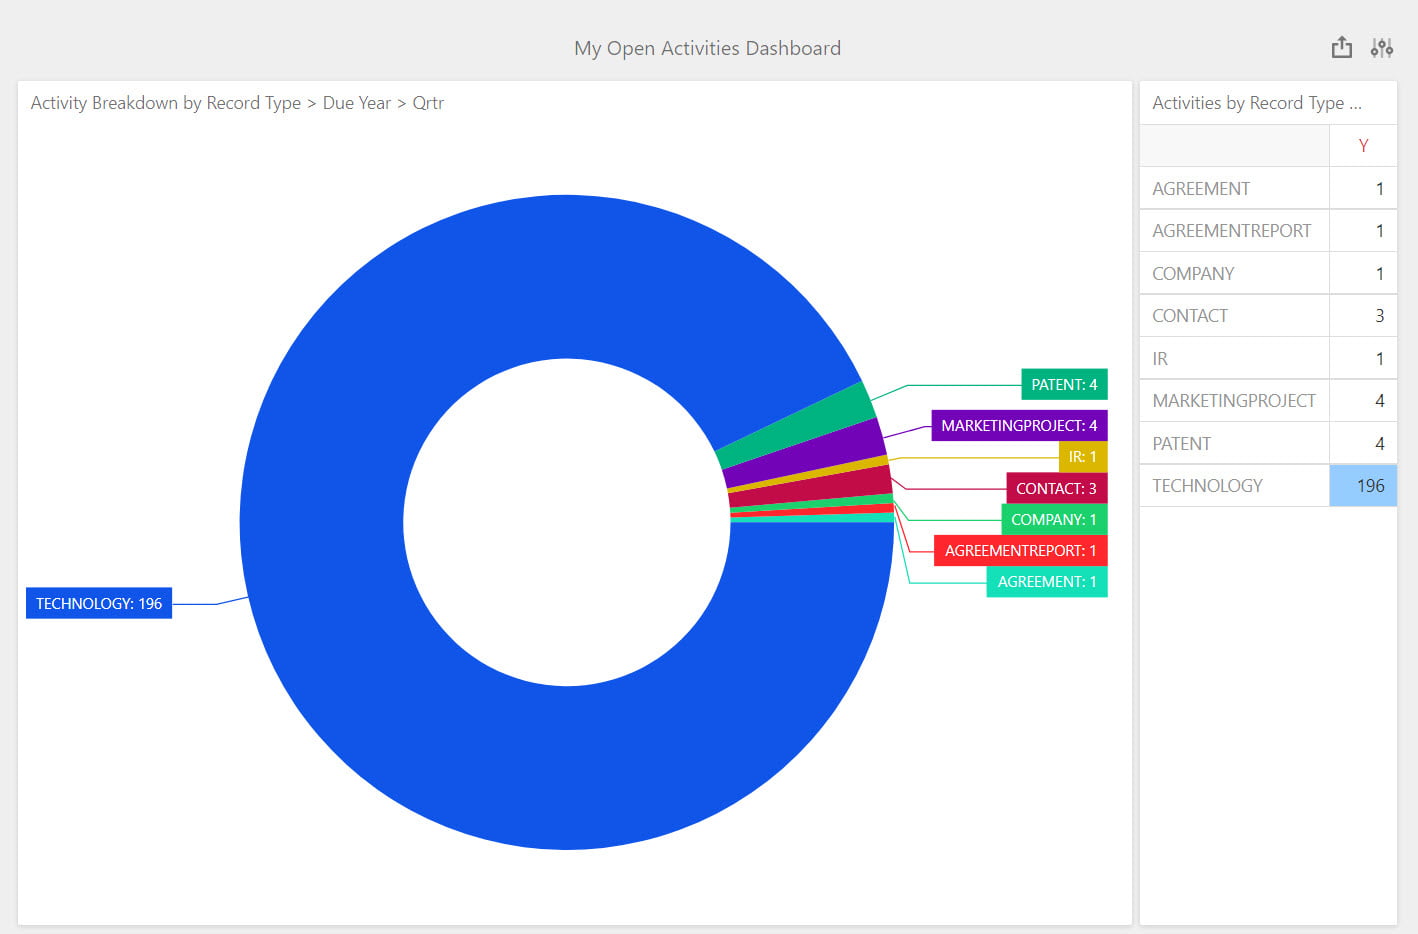Sort the table by the Y column header
This screenshot has width=1418, height=934.
pyautogui.click(x=1363, y=145)
